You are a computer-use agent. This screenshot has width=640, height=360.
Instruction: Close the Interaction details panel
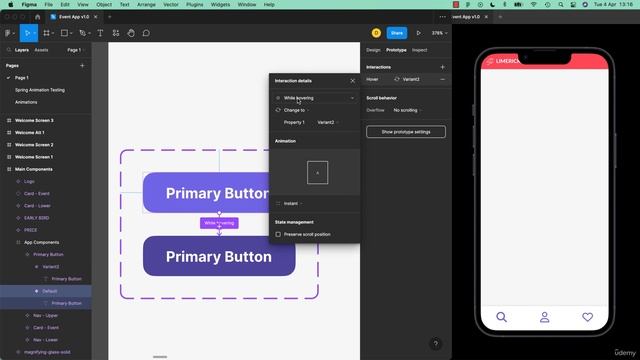[353, 81]
